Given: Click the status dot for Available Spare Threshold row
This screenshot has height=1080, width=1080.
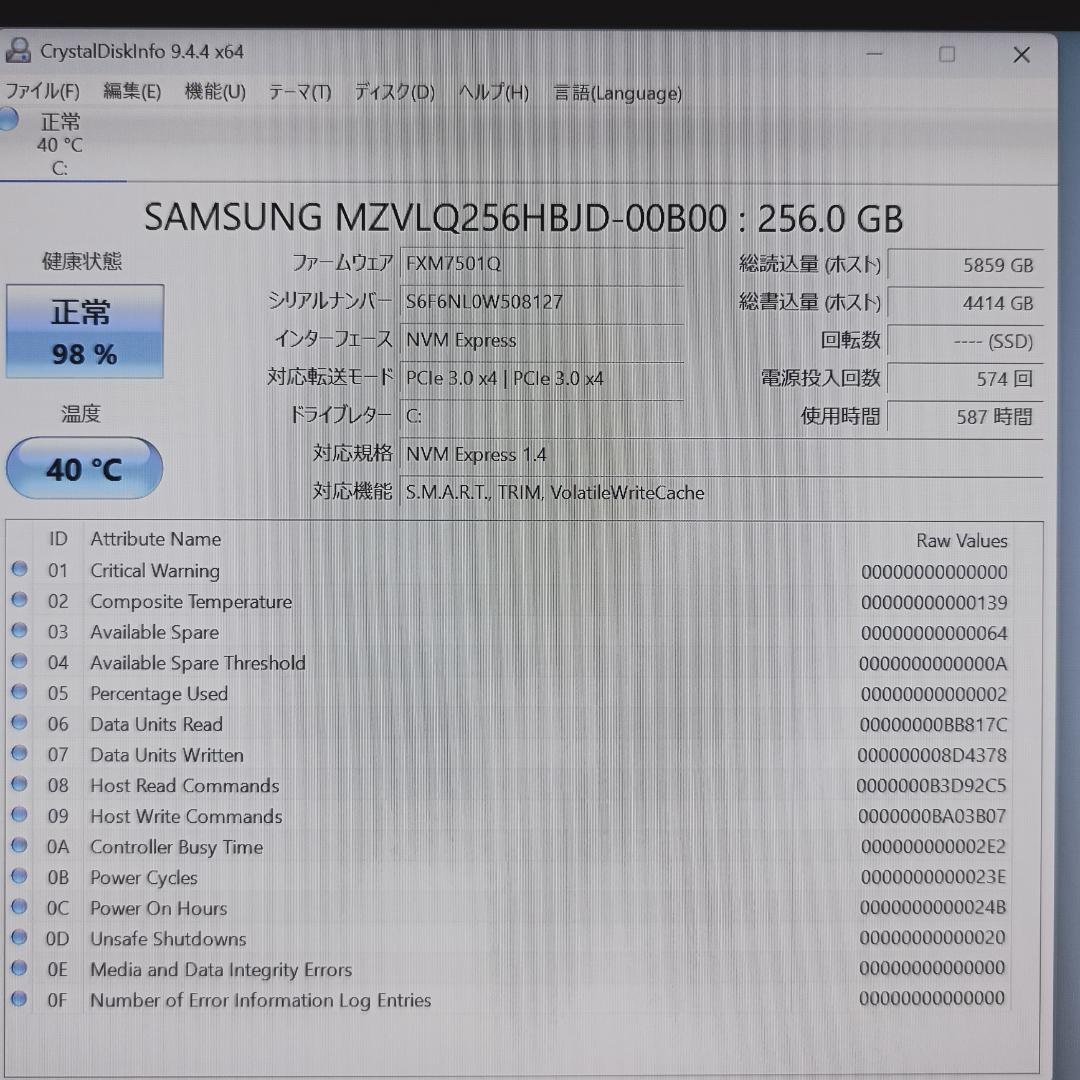Looking at the screenshot, I should point(19,661).
